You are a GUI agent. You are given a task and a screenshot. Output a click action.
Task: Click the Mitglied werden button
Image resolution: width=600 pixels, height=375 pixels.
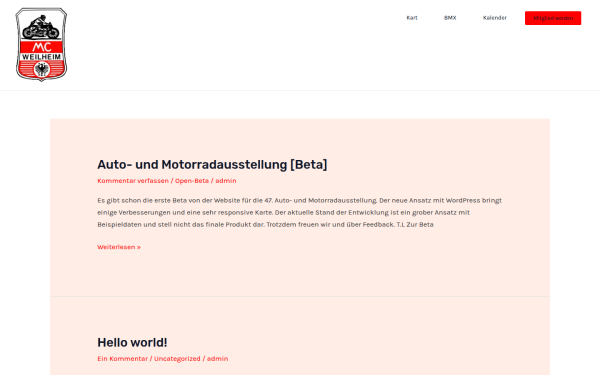[553, 18]
